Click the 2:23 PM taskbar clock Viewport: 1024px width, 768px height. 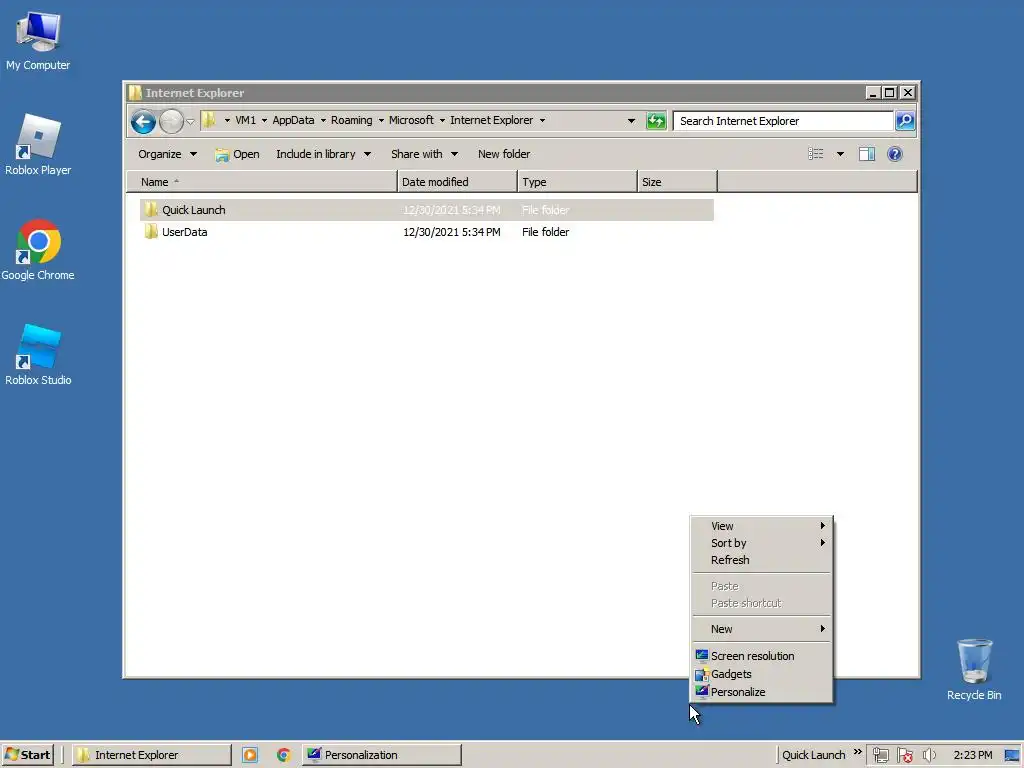972,755
